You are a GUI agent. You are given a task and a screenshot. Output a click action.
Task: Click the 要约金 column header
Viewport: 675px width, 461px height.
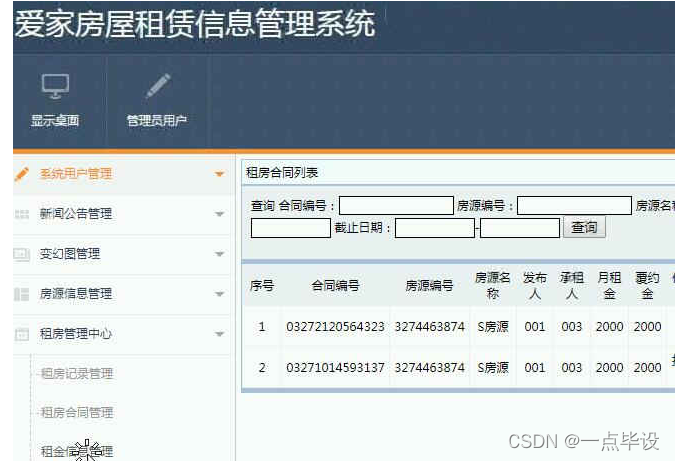[647, 285]
